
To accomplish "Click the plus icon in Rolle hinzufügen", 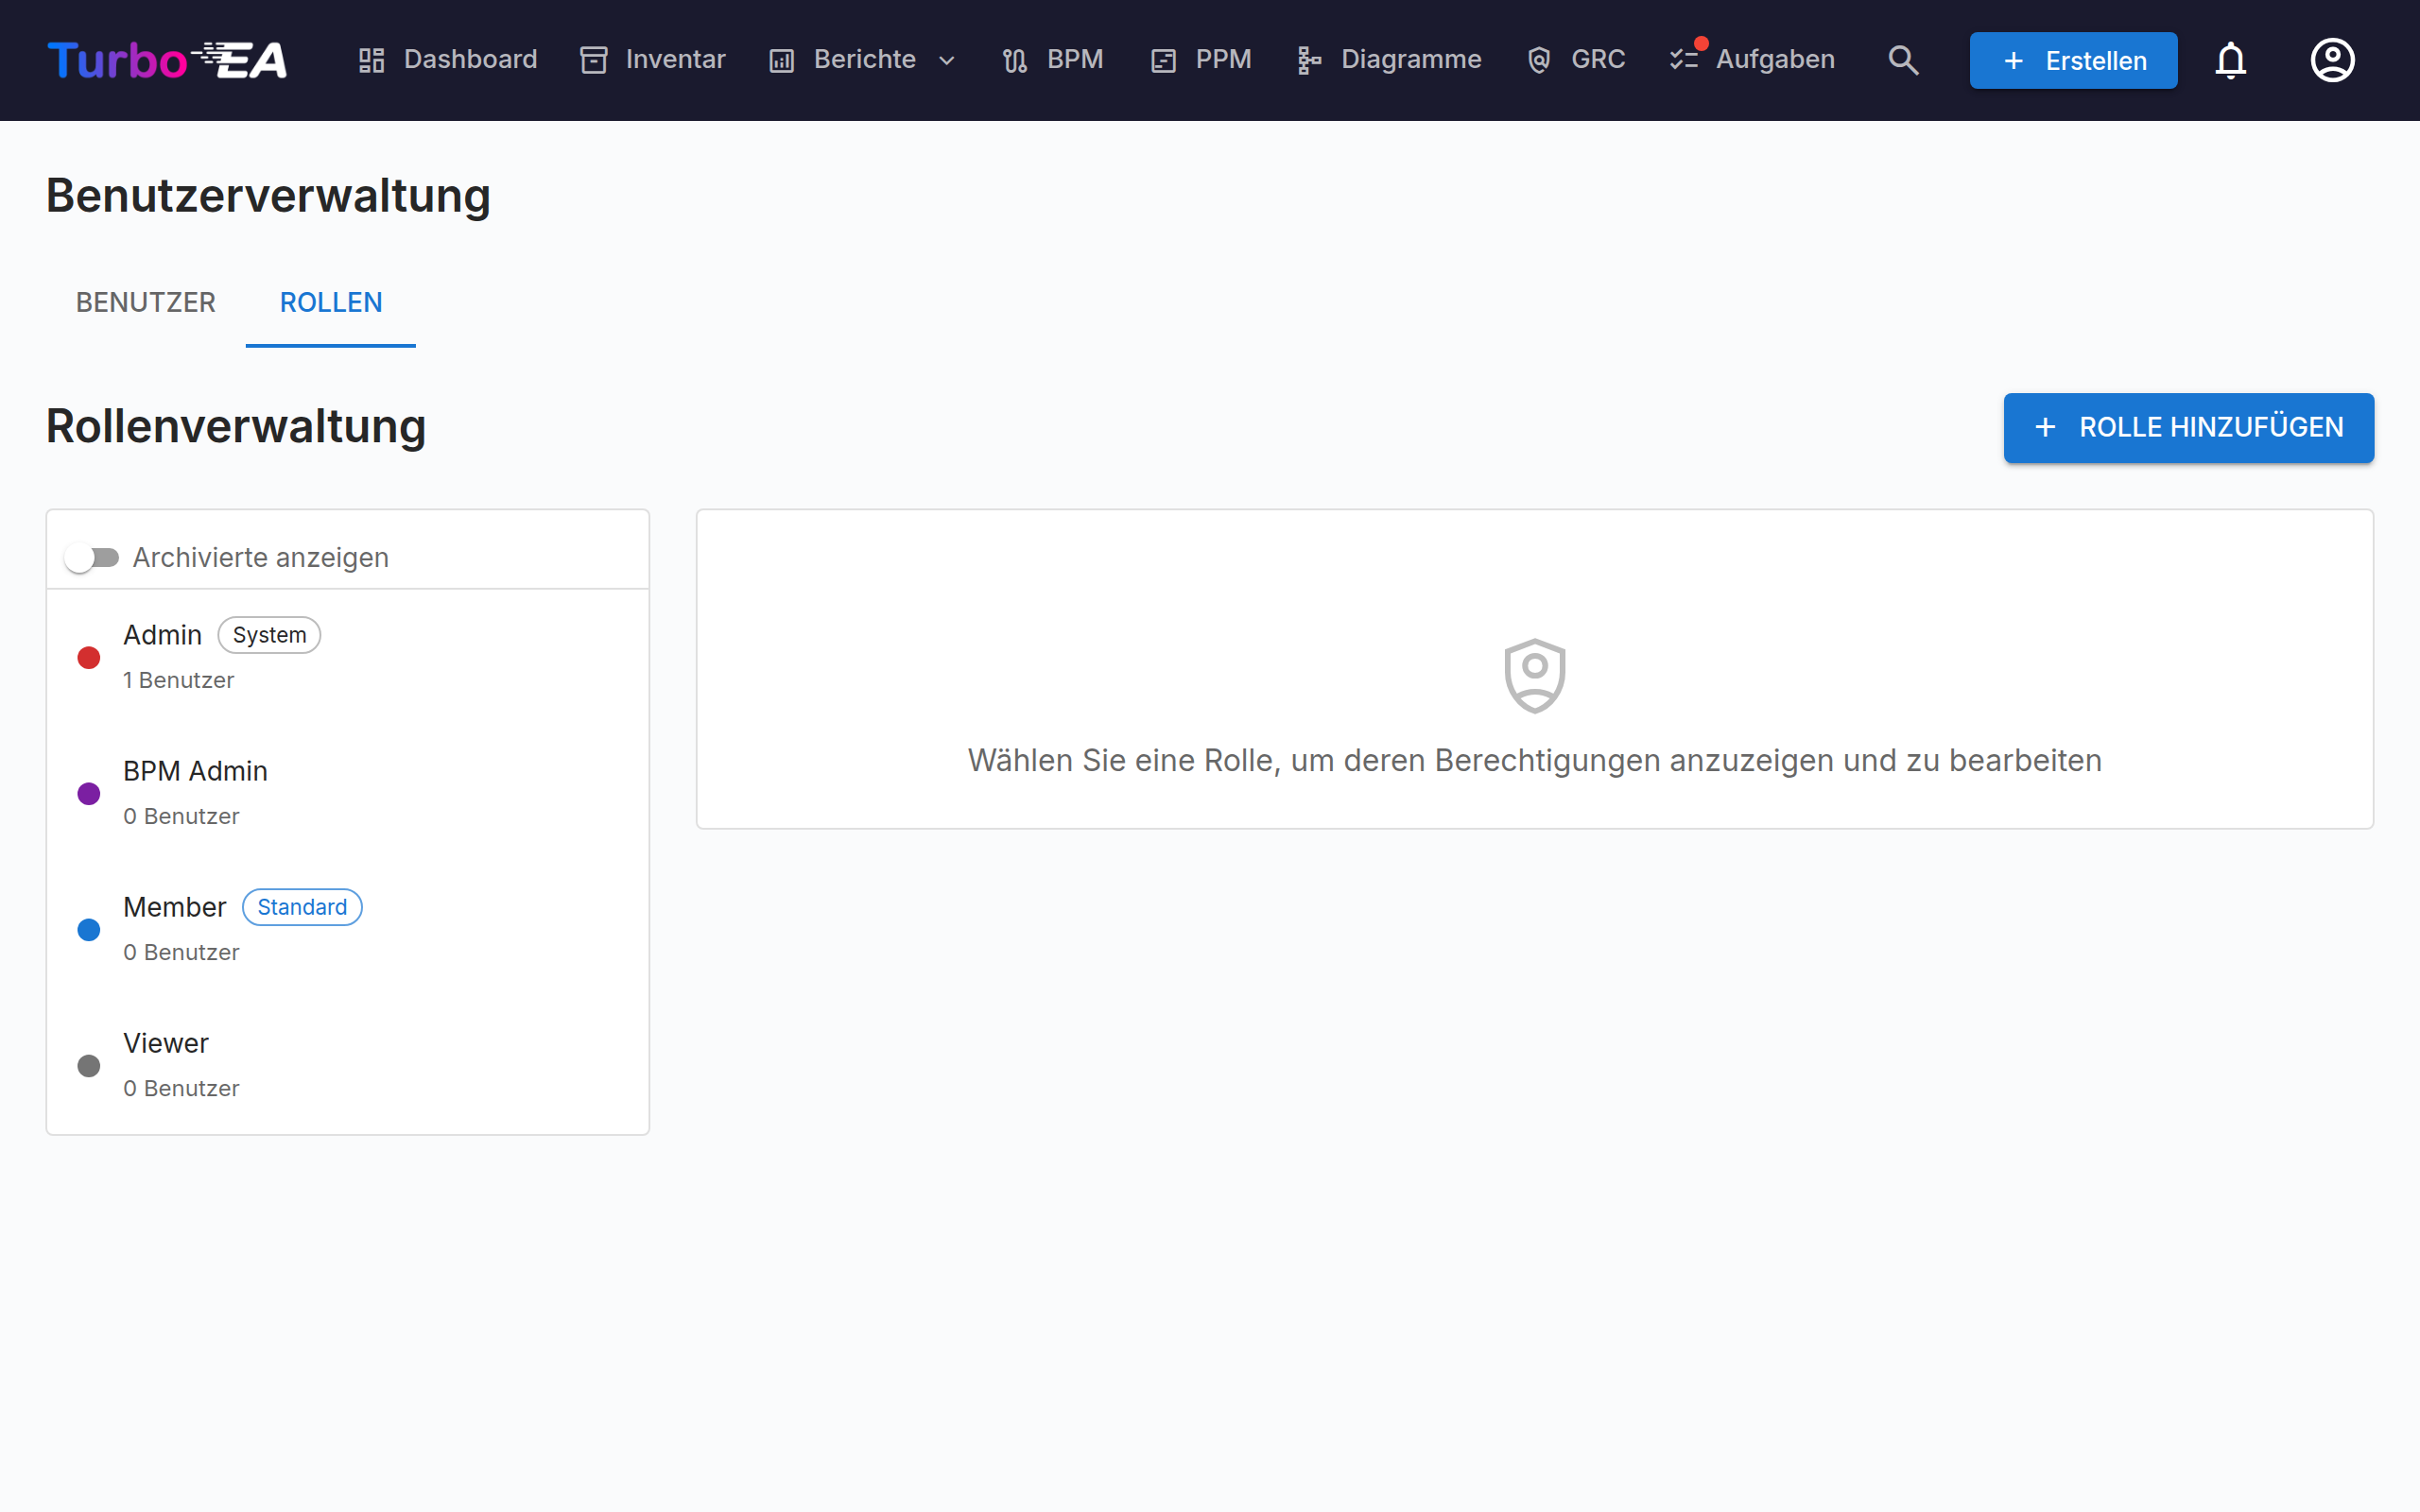I will [x=2046, y=427].
